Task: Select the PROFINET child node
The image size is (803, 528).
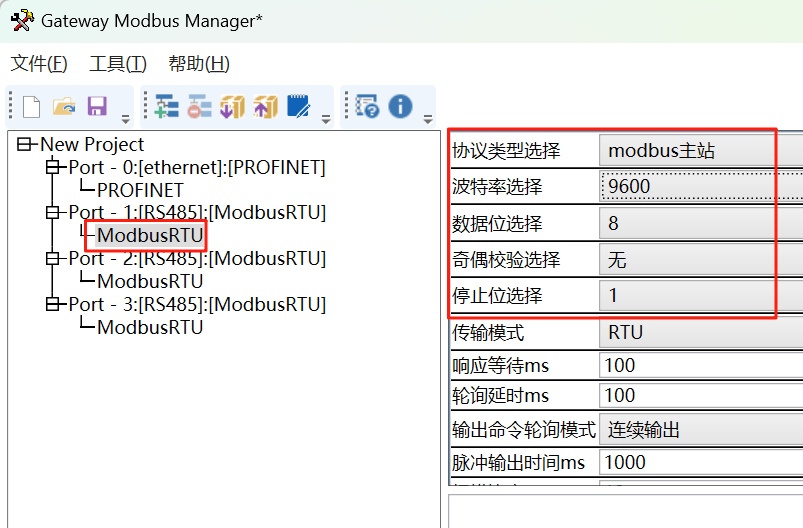Action: [x=140, y=190]
